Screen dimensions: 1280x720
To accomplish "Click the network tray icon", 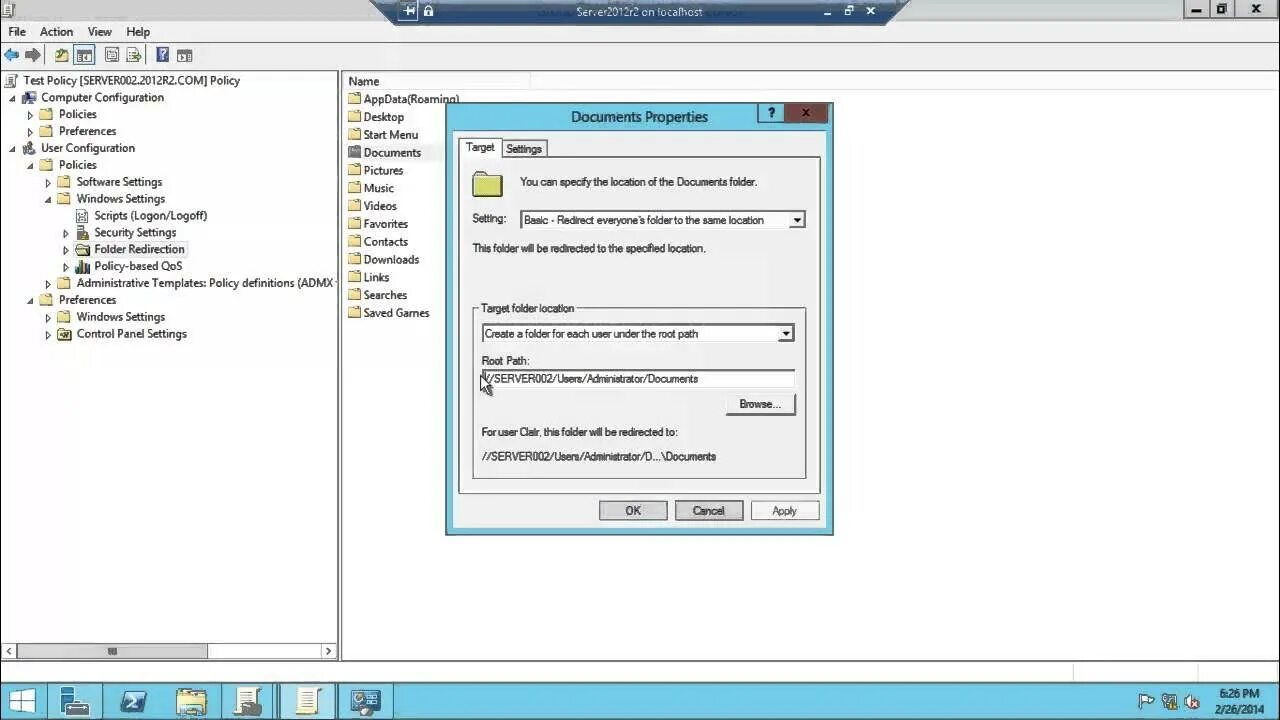I will click(1169, 702).
